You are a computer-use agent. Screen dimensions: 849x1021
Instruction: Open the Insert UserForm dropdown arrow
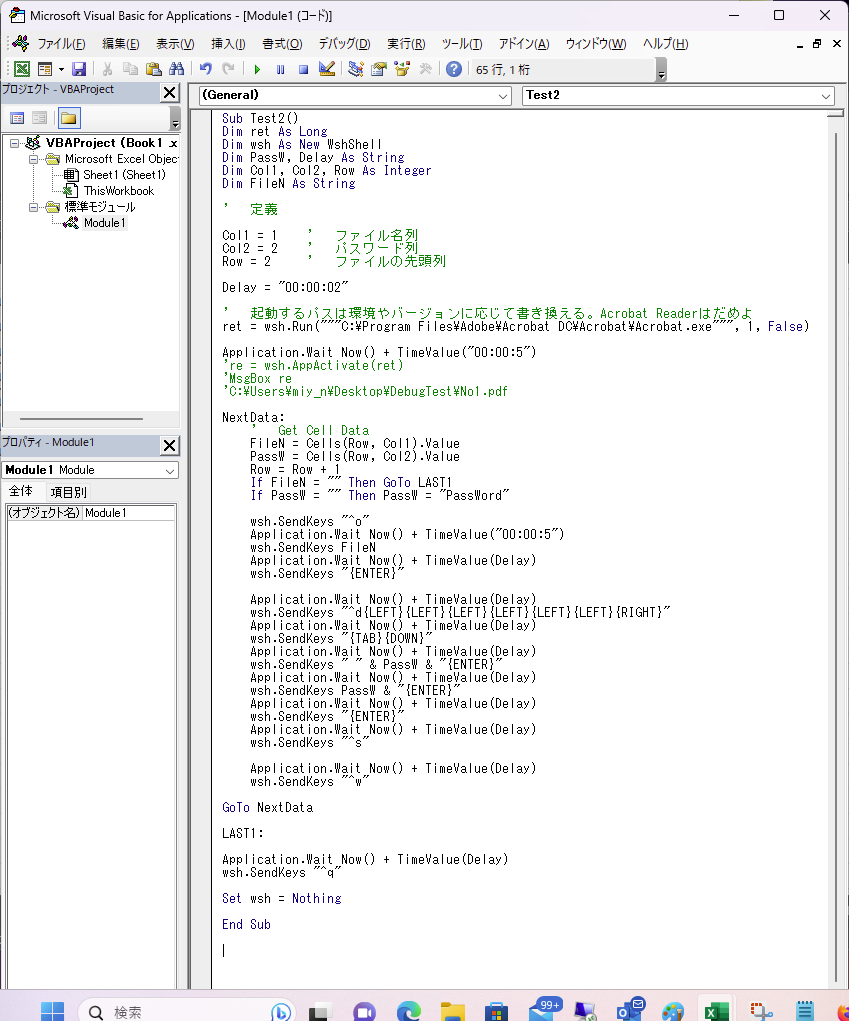click(x=61, y=68)
